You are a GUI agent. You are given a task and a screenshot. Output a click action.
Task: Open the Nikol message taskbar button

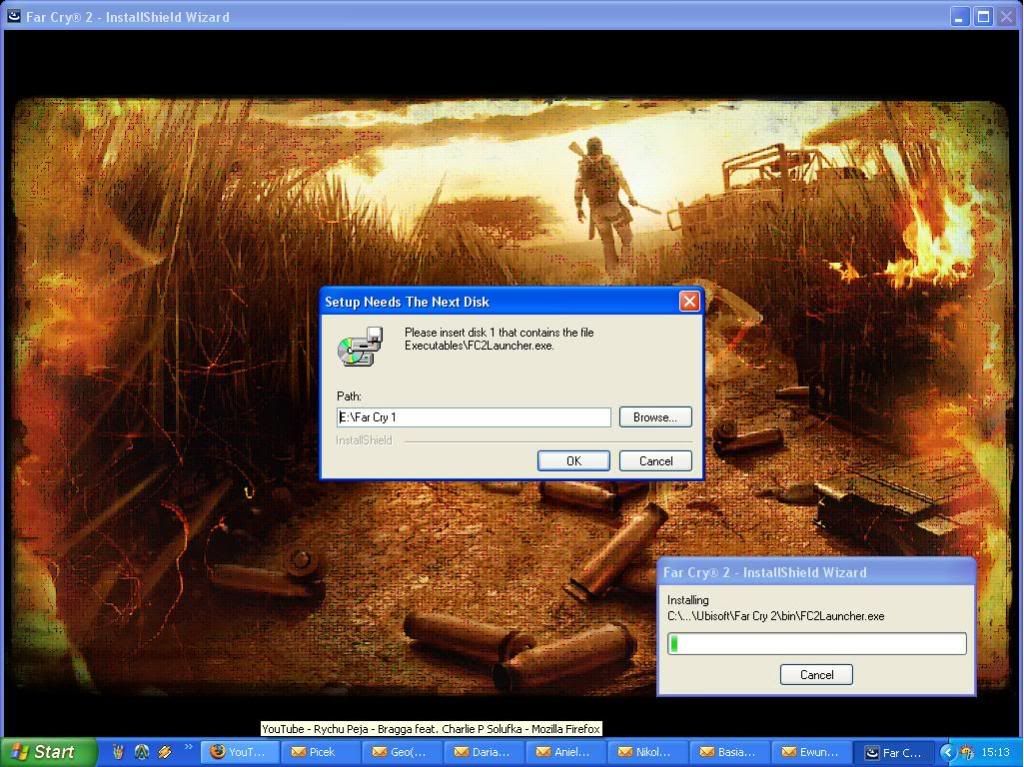point(648,752)
